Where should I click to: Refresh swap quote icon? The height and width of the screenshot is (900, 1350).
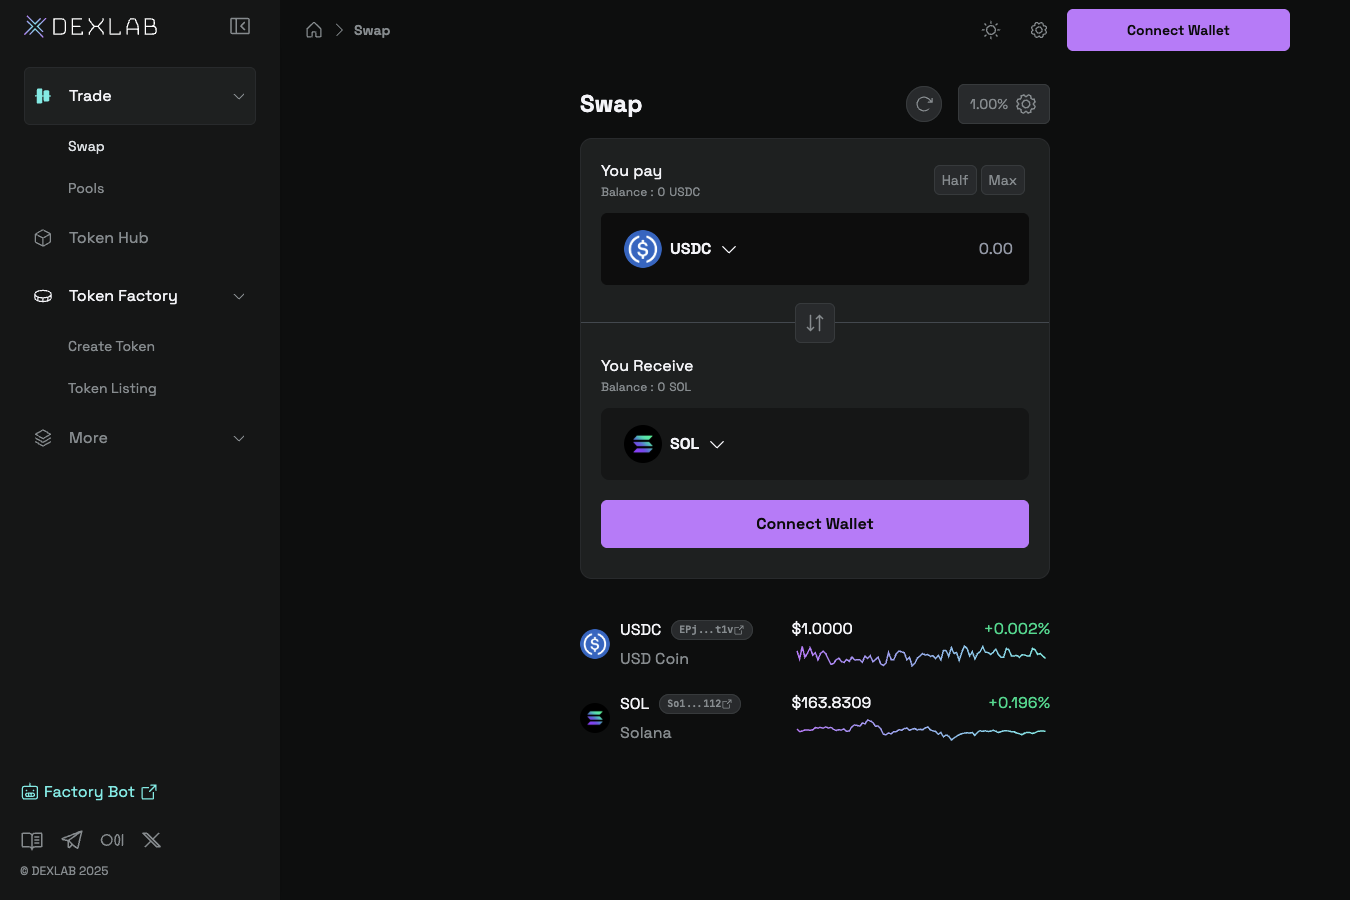924,104
